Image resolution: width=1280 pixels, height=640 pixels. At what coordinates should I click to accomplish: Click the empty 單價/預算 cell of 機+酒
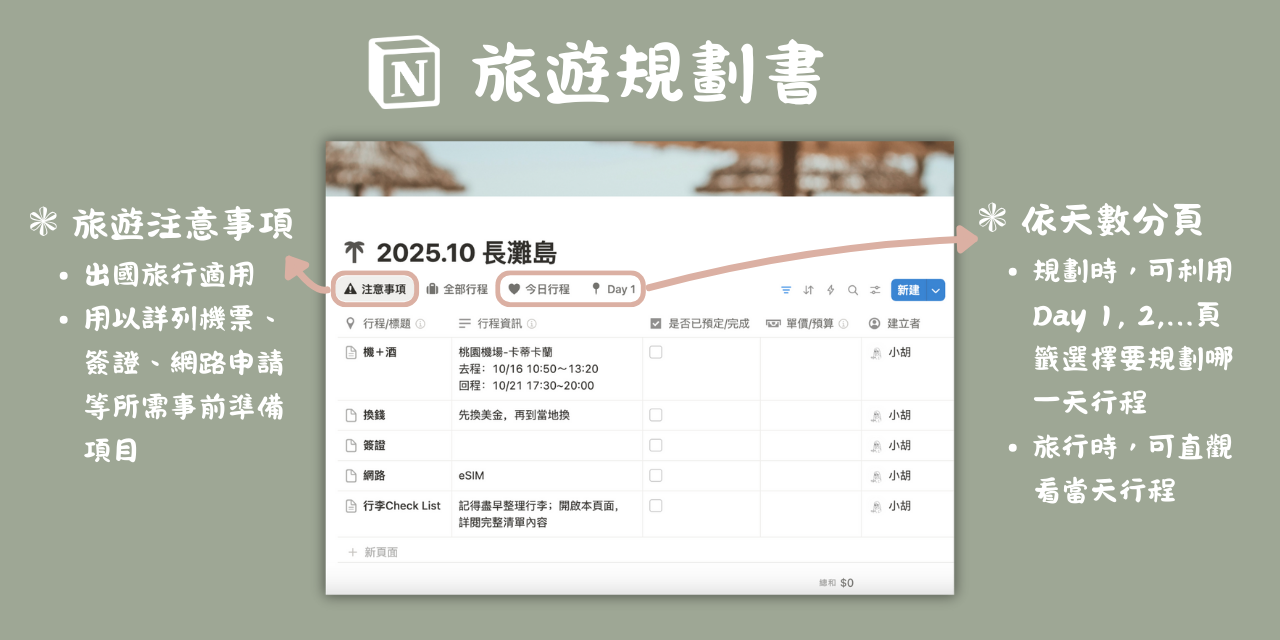click(x=810, y=369)
